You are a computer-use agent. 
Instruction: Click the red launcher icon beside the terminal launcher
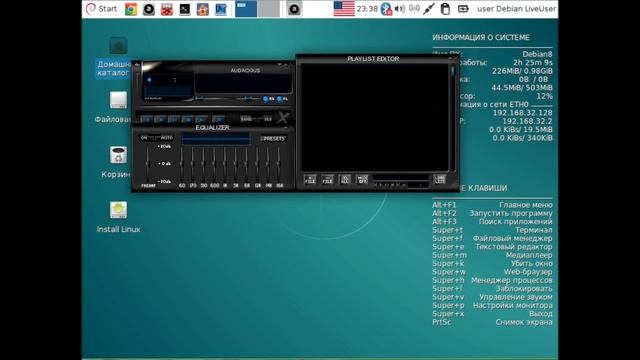tap(167, 9)
